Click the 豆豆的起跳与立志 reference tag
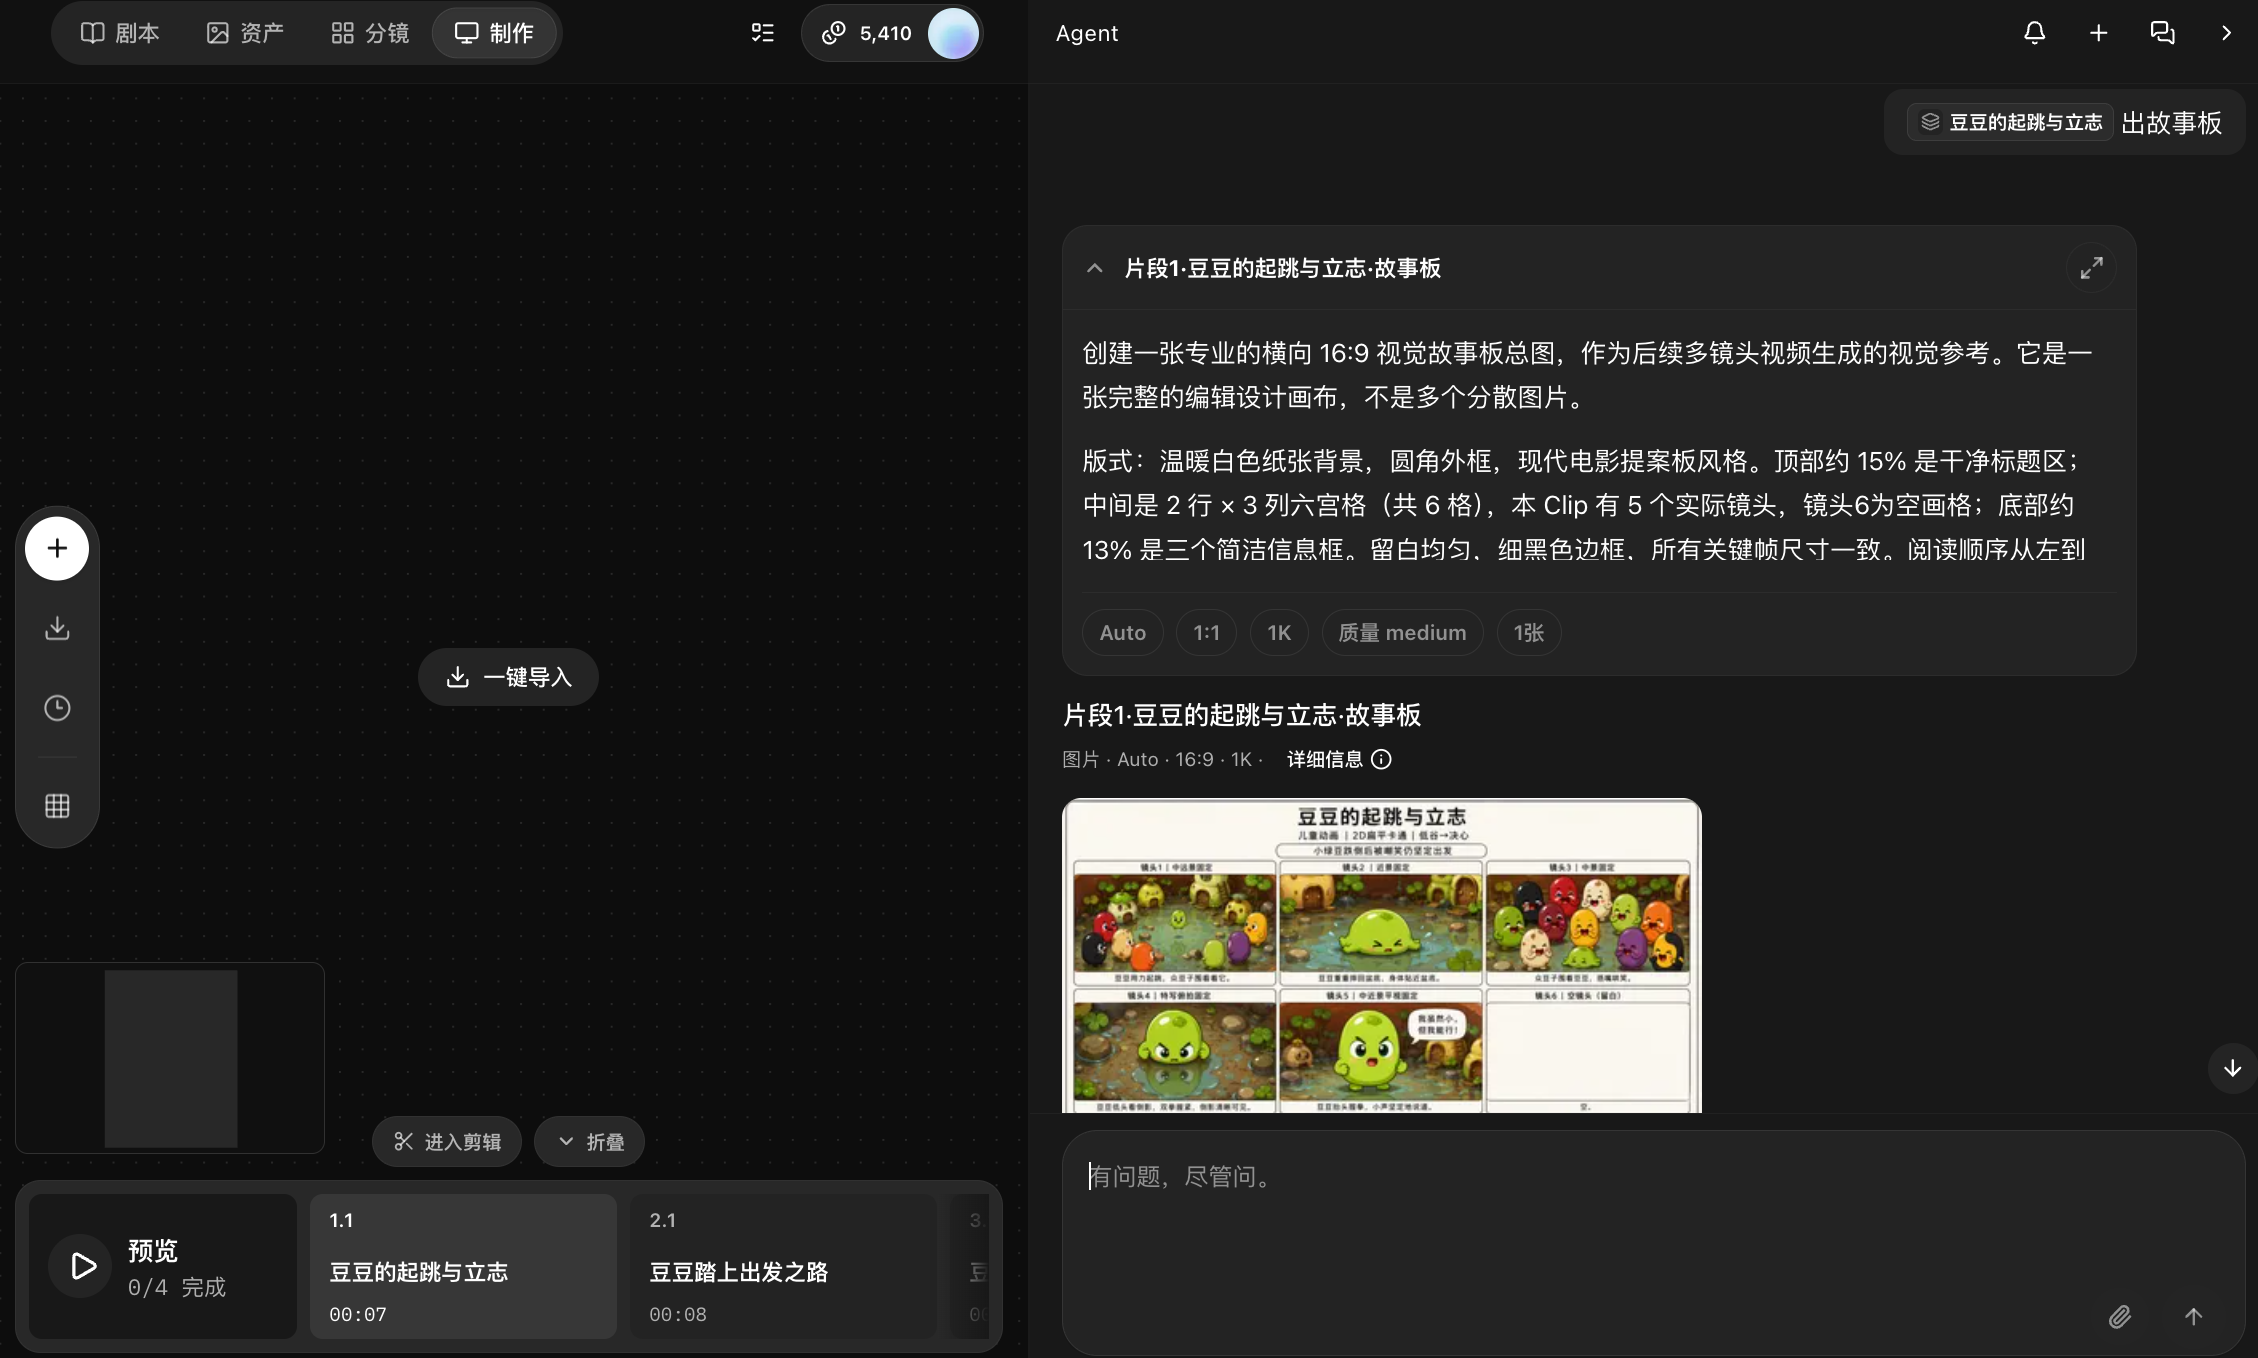The image size is (2258, 1358). [x=2010, y=122]
